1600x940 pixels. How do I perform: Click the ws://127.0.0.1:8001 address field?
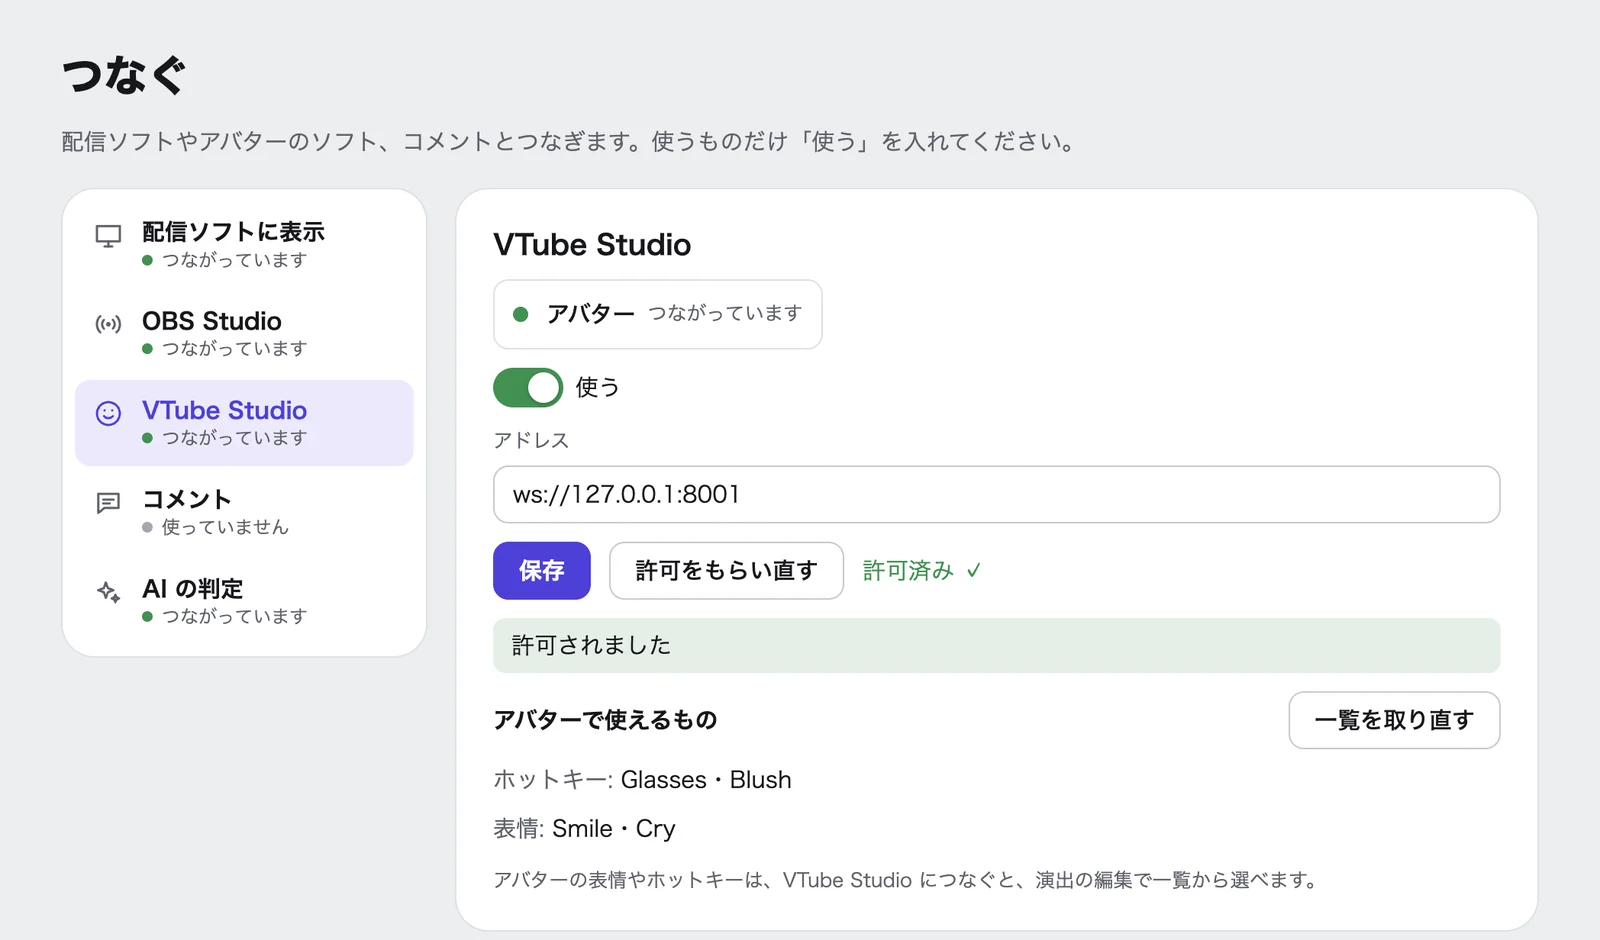(x=996, y=494)
